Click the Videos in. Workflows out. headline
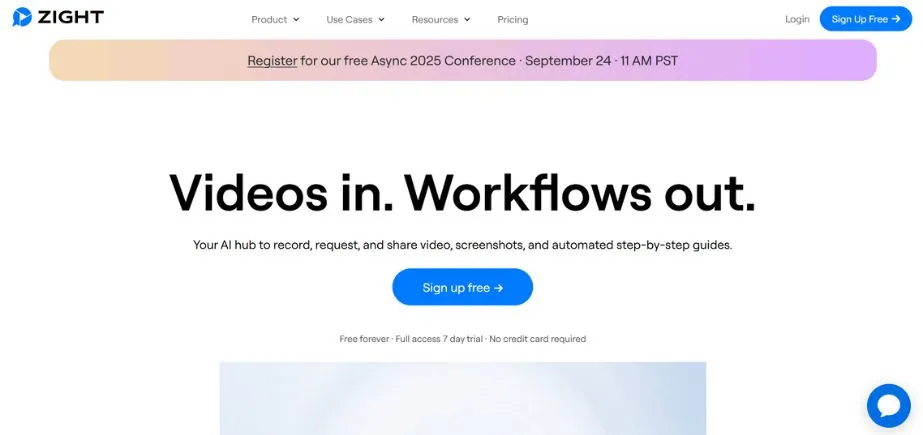The width and height of the screenshot is (923, 435). [462, 192]
